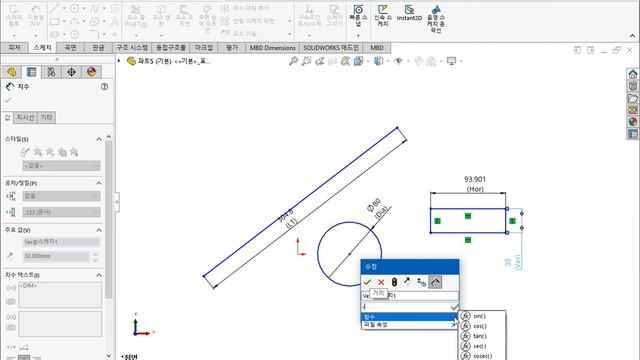Viewport: 640px width, 360px height.
Task: Open the View Palette icon in task pane
Action: pyautogui.click(x=633, y=110)
